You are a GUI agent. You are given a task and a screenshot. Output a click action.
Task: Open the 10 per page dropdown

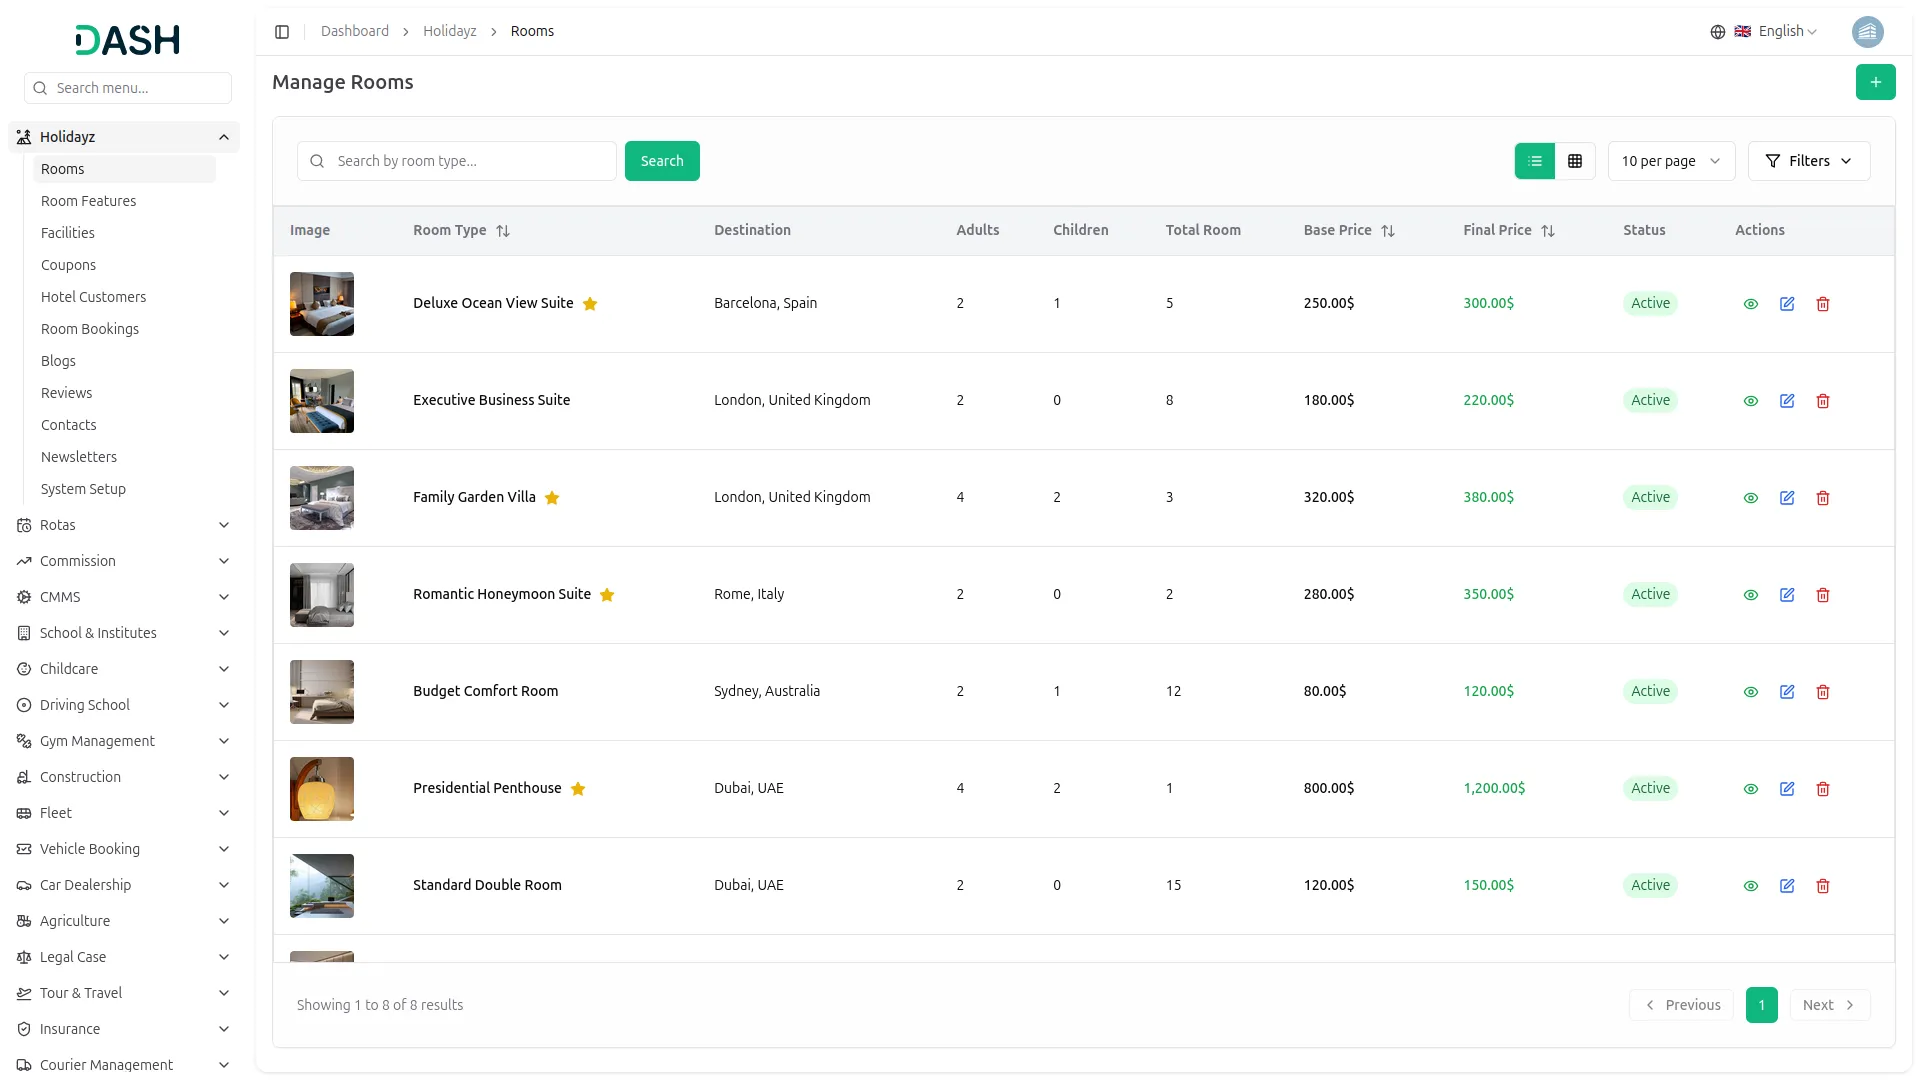click(1670, 161)
